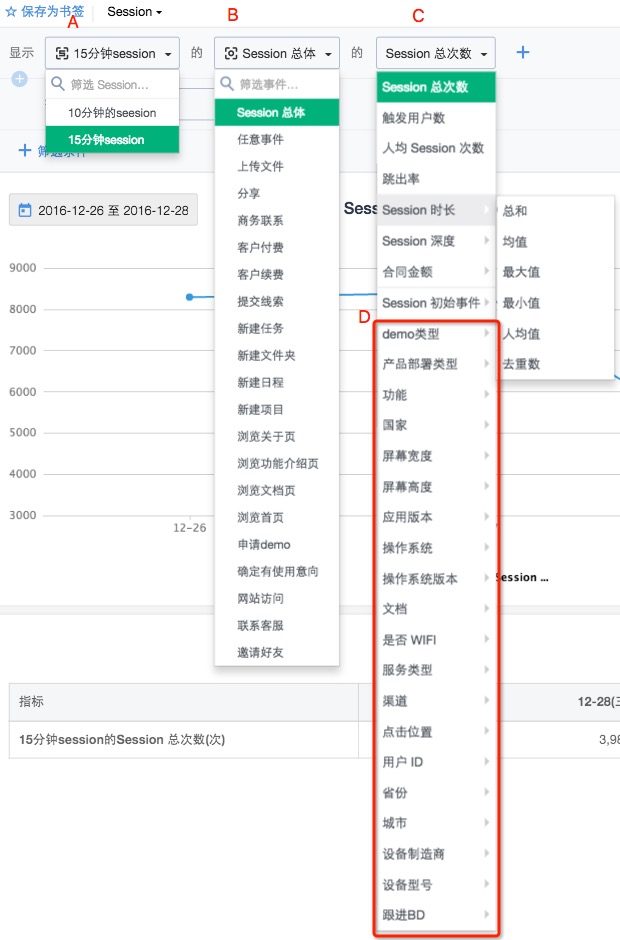Expand the 合同金额 submenu
Image resolution: width=620 pixels, height=940 pixels.
point(436,272)
